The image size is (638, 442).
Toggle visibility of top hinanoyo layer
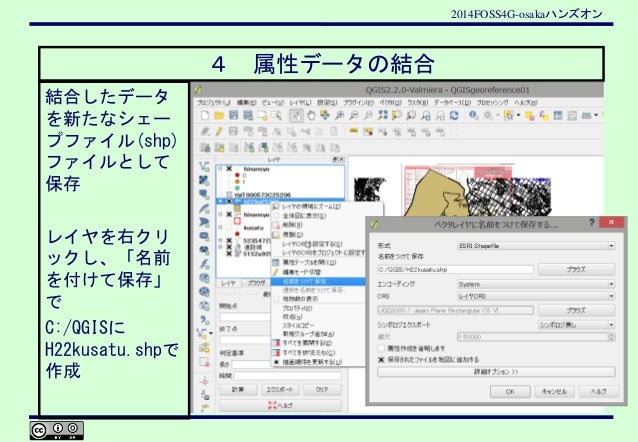(x=229, y=168)
